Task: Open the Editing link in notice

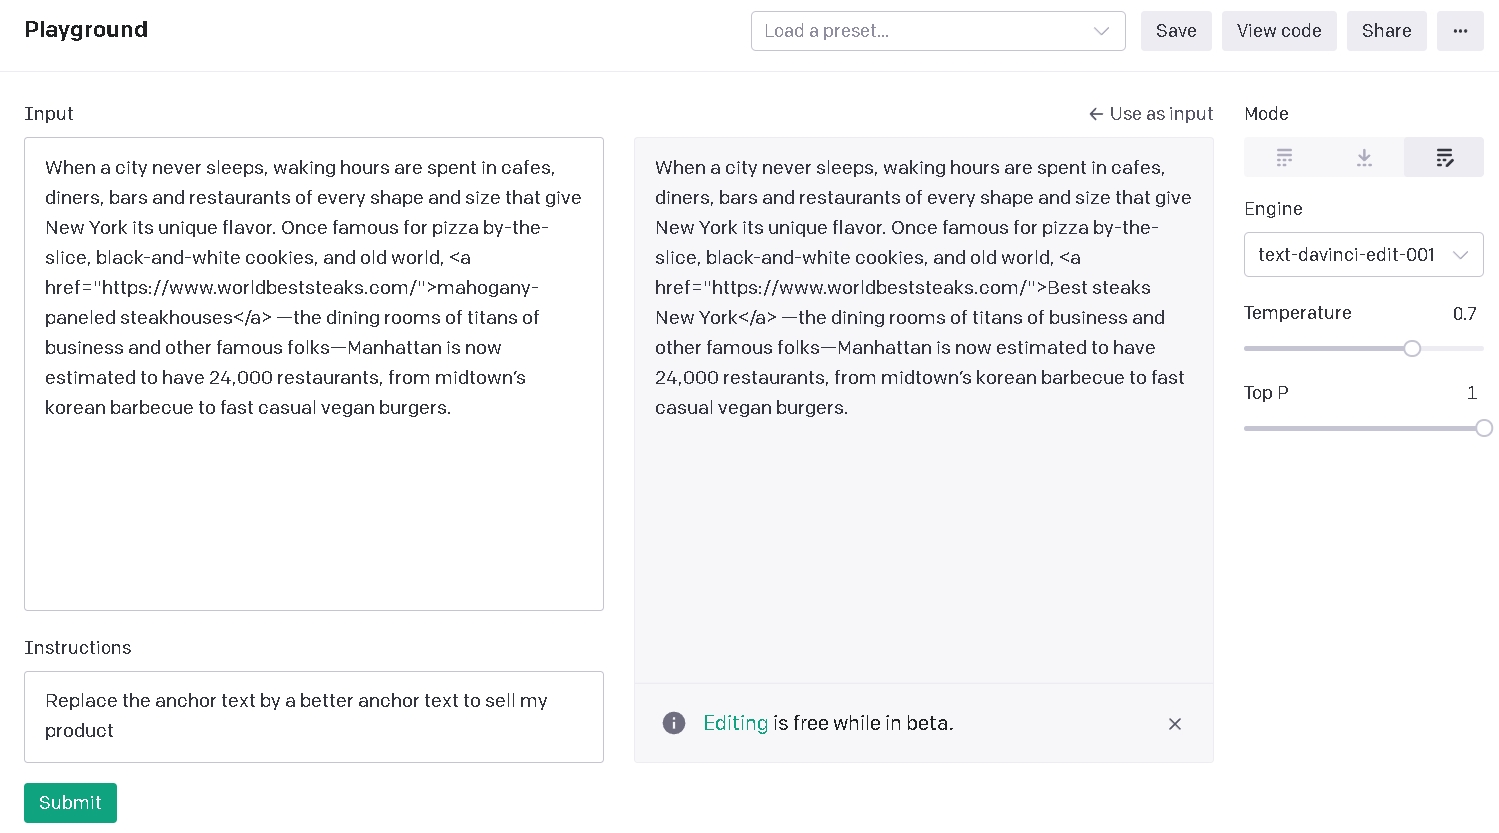Action: point(735,723)
